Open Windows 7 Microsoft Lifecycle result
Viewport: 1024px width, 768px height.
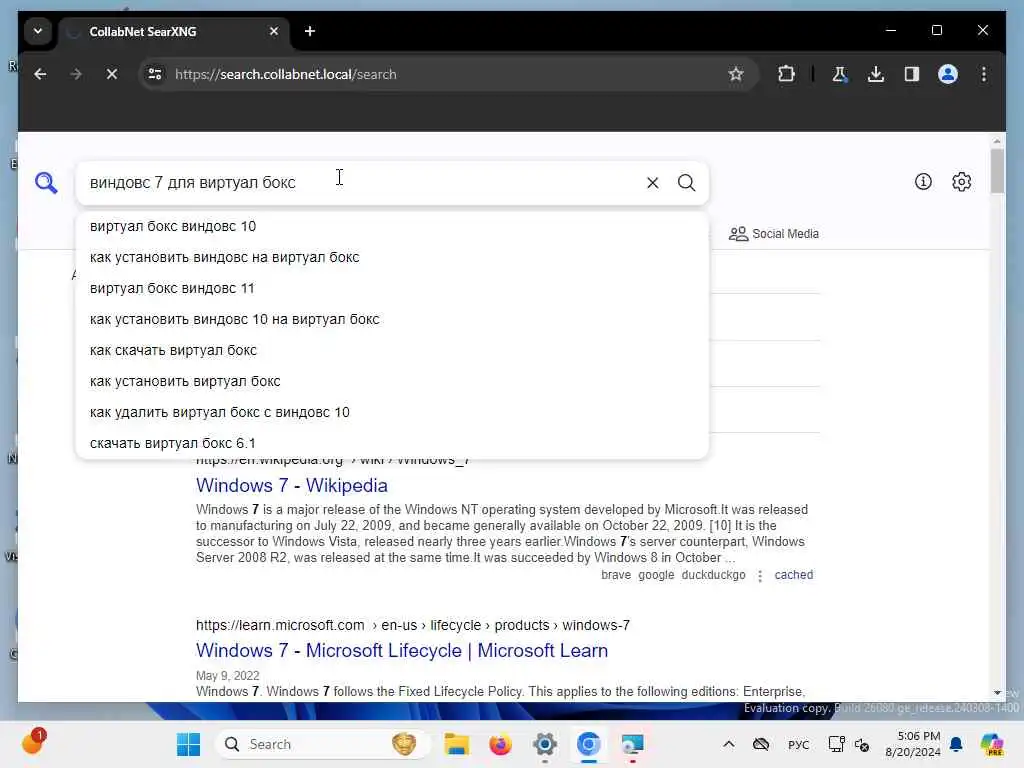[402, 650]
